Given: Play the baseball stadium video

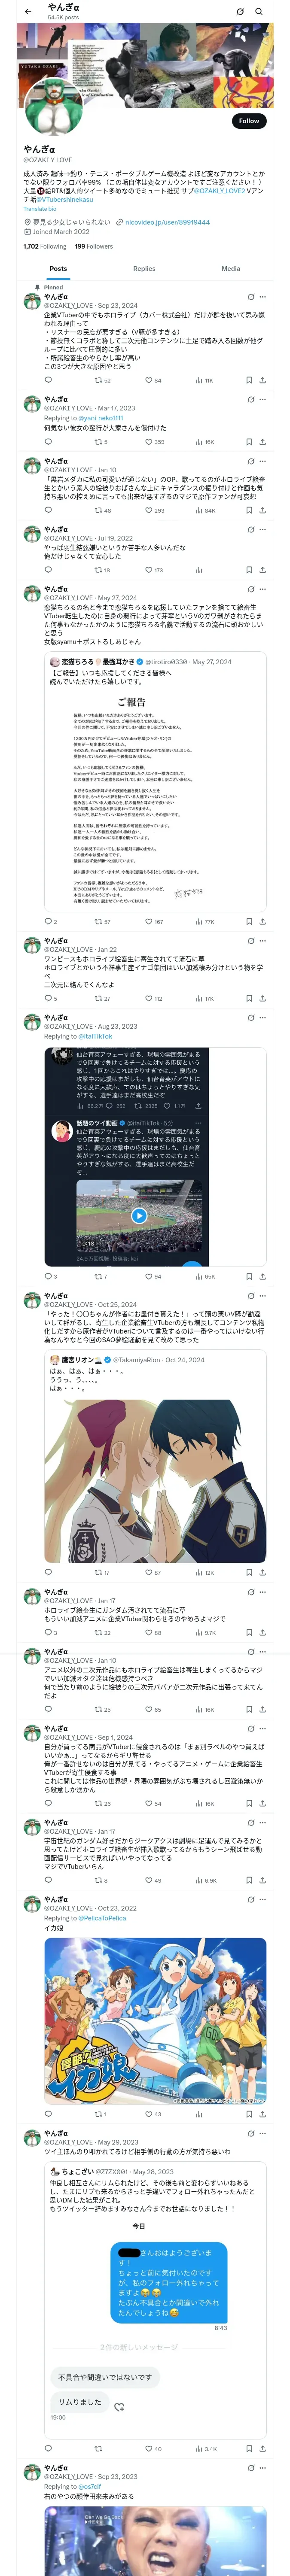Looking at the screenshot, I should coord(140,1215).
